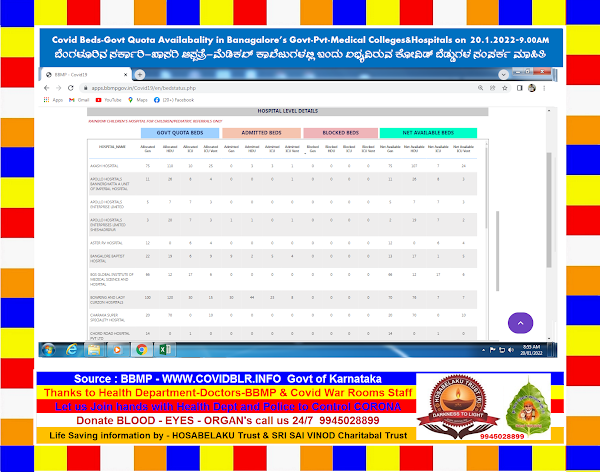
Task: Select the BBMP - Covid19 browser tab
Action: point(86,75)
